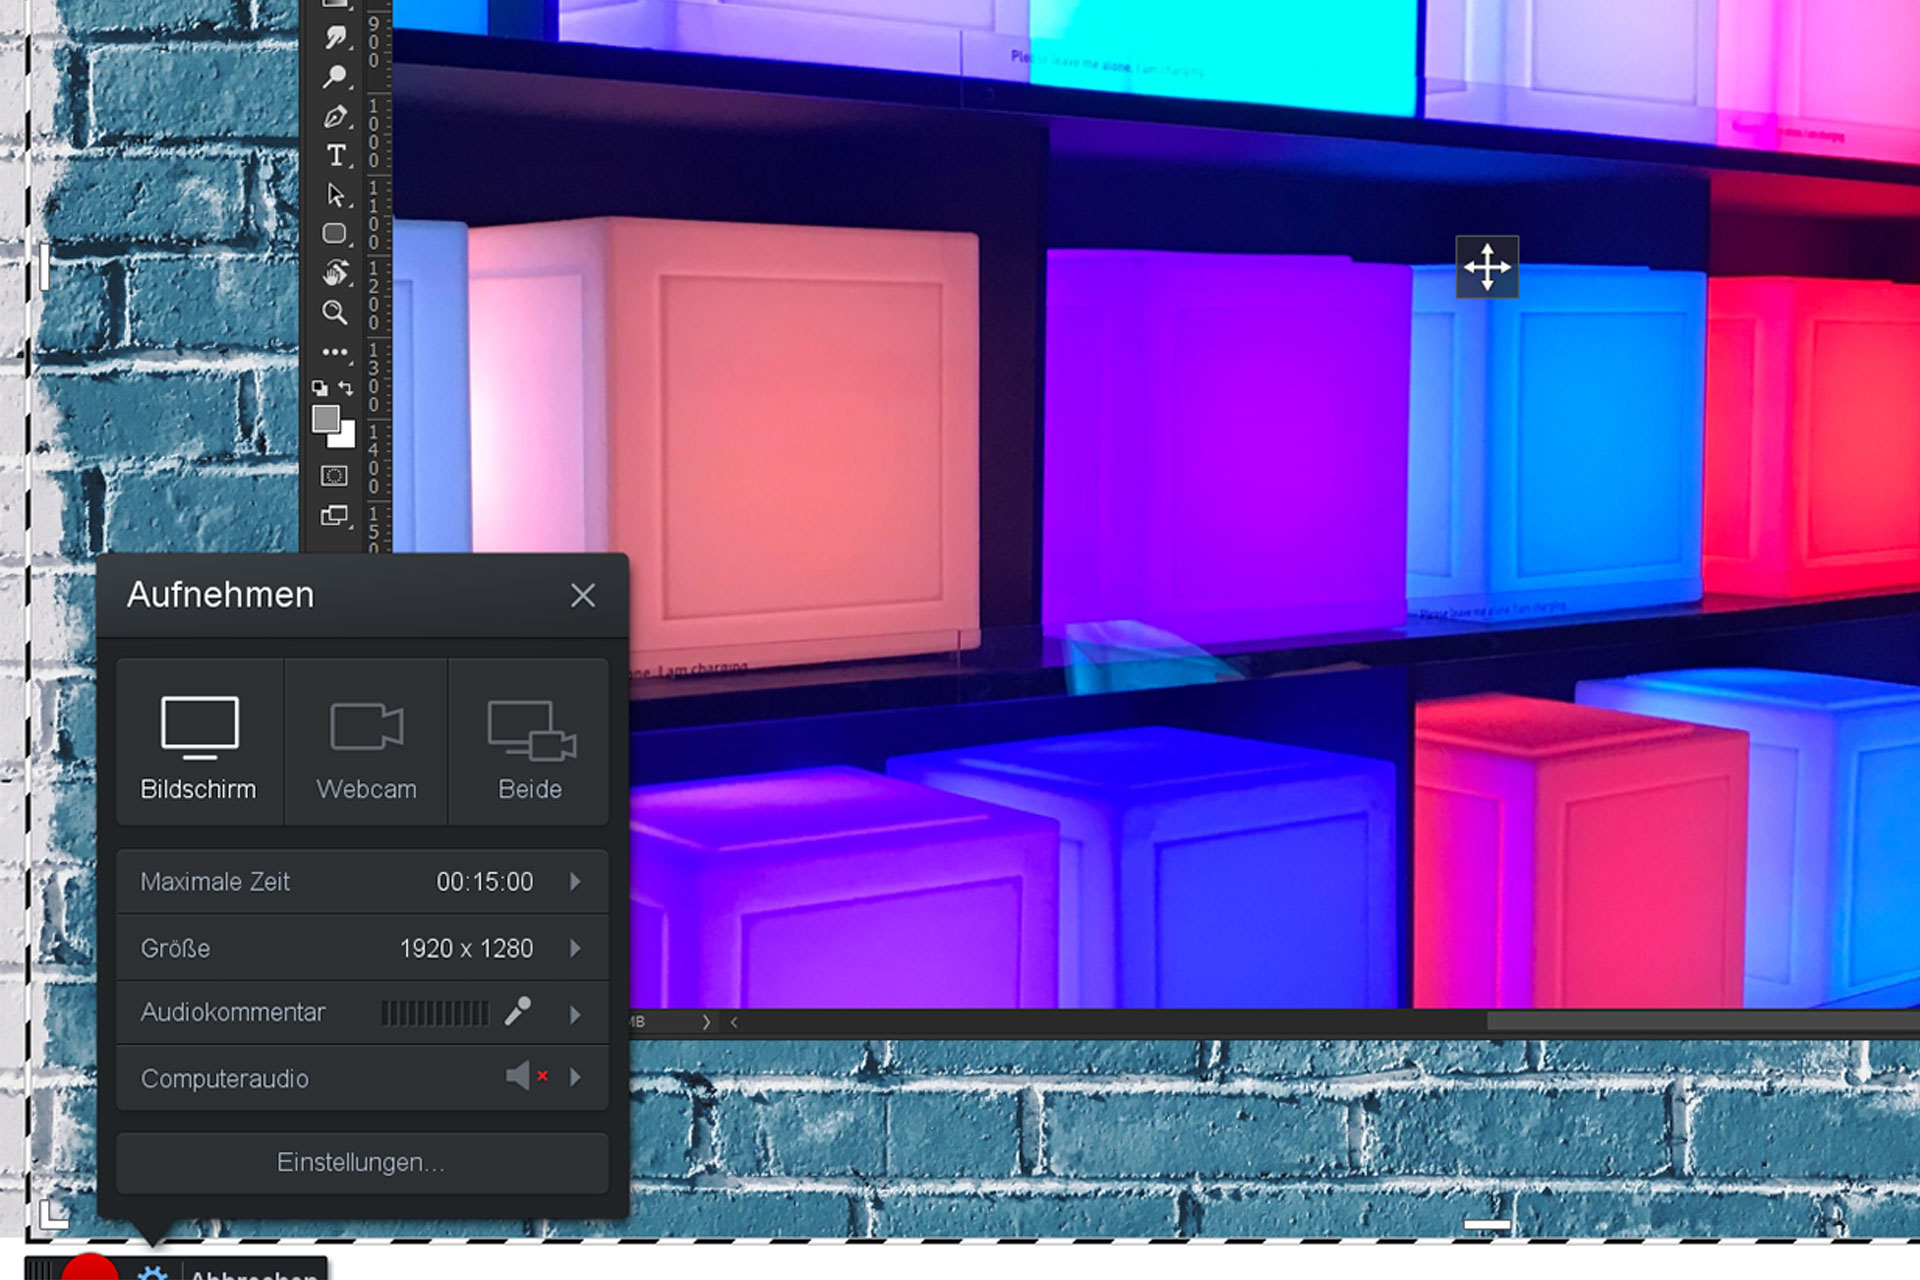
Task: Change the Photoshop screen mode
Action: tap(334, 516)
